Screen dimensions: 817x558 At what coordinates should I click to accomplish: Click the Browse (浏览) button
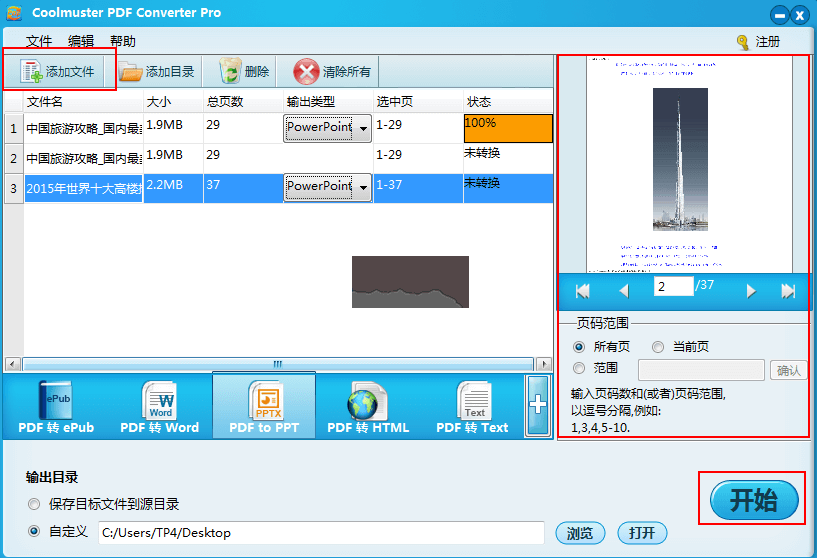pyautogui.click(x=580, y=533)
